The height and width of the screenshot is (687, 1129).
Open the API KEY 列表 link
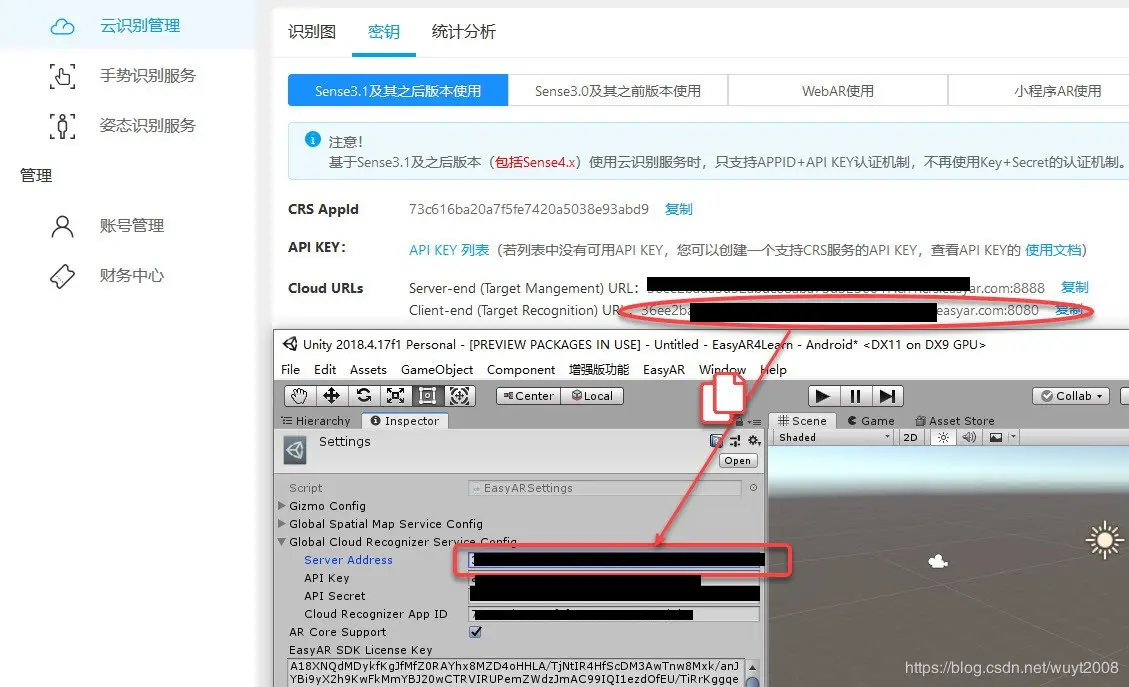pyautogui.click(x=449, y=250)
